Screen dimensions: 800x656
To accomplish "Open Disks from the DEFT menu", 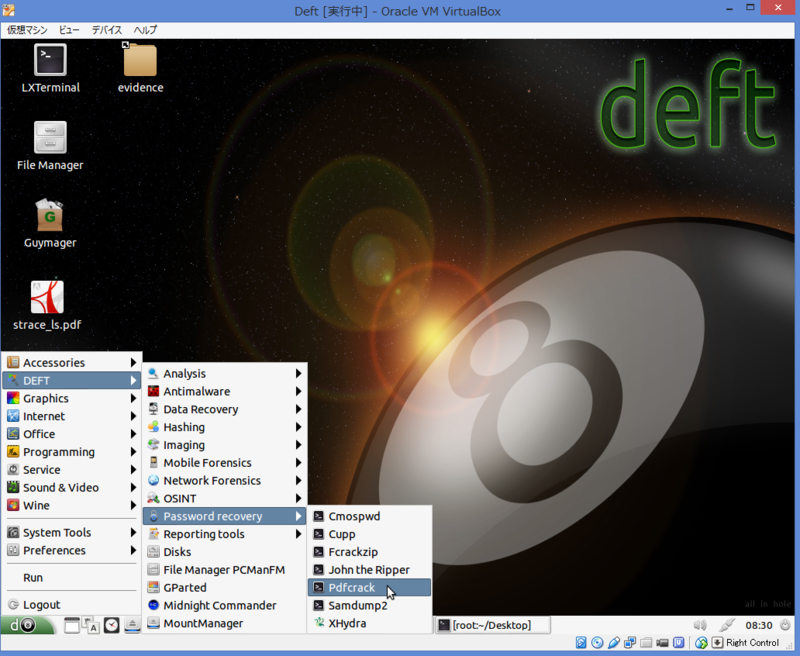I will [224, 552].
